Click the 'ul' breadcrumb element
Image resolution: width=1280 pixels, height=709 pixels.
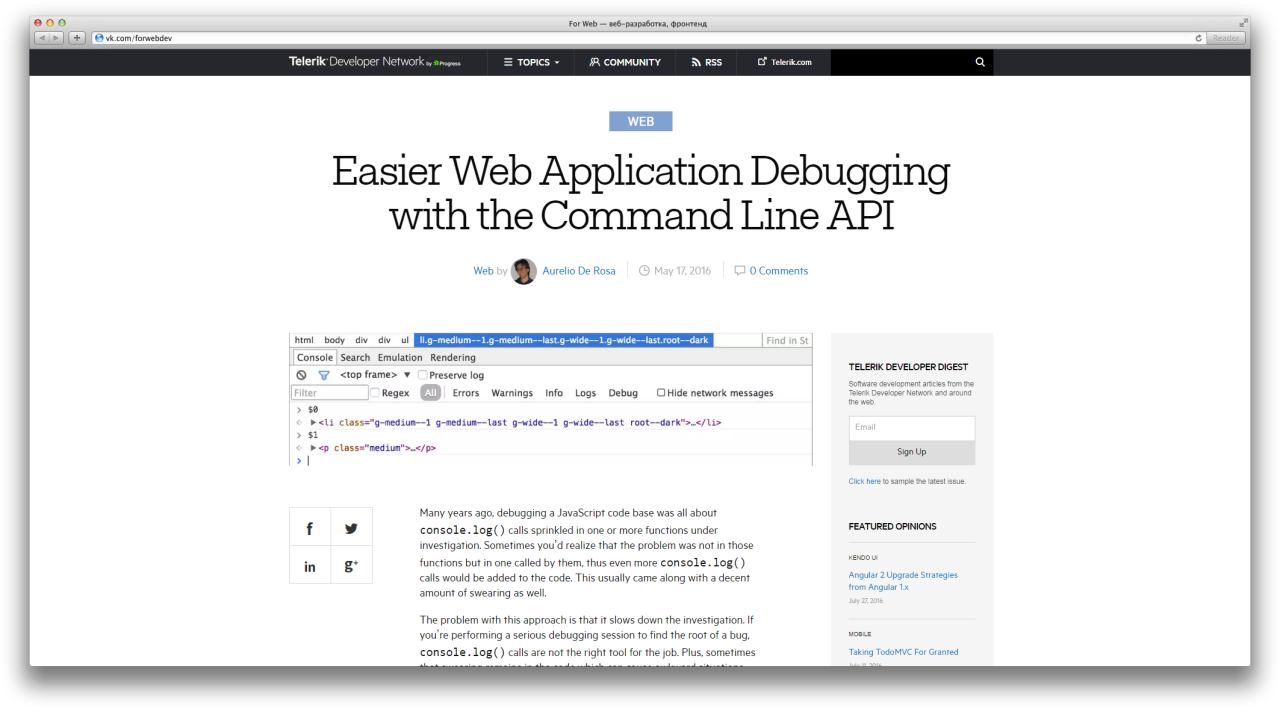pos(405,340)
